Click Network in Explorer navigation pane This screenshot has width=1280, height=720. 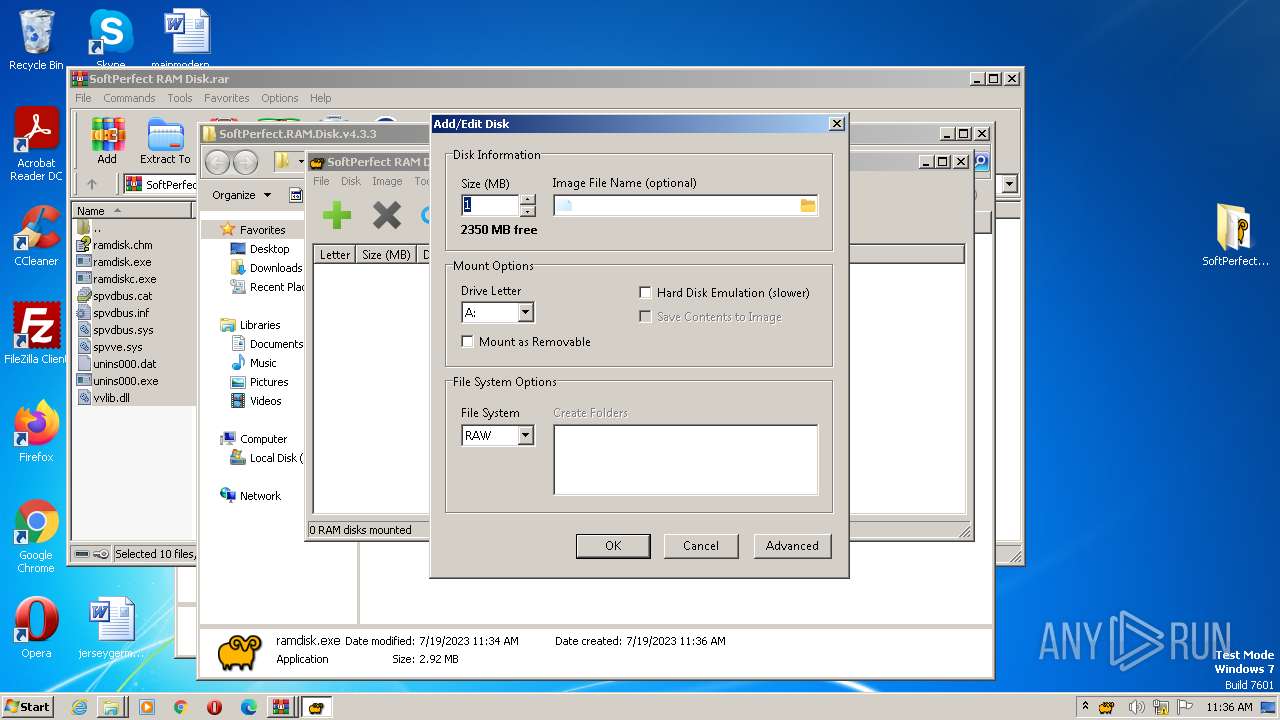260,496
